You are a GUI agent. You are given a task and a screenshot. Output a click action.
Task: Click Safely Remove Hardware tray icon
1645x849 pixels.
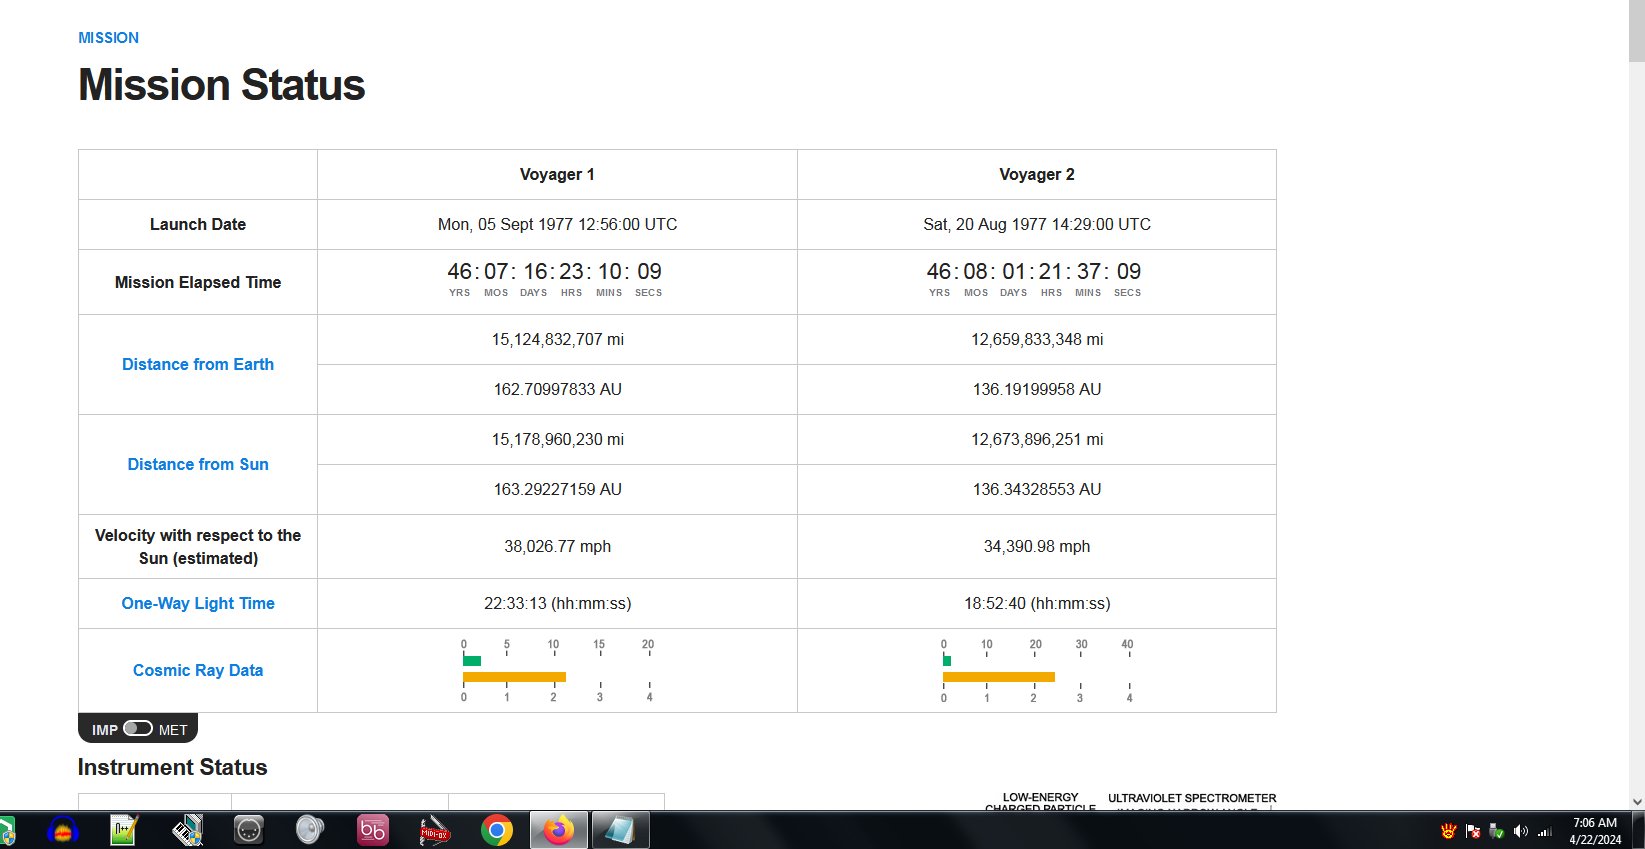point(1497,831)
